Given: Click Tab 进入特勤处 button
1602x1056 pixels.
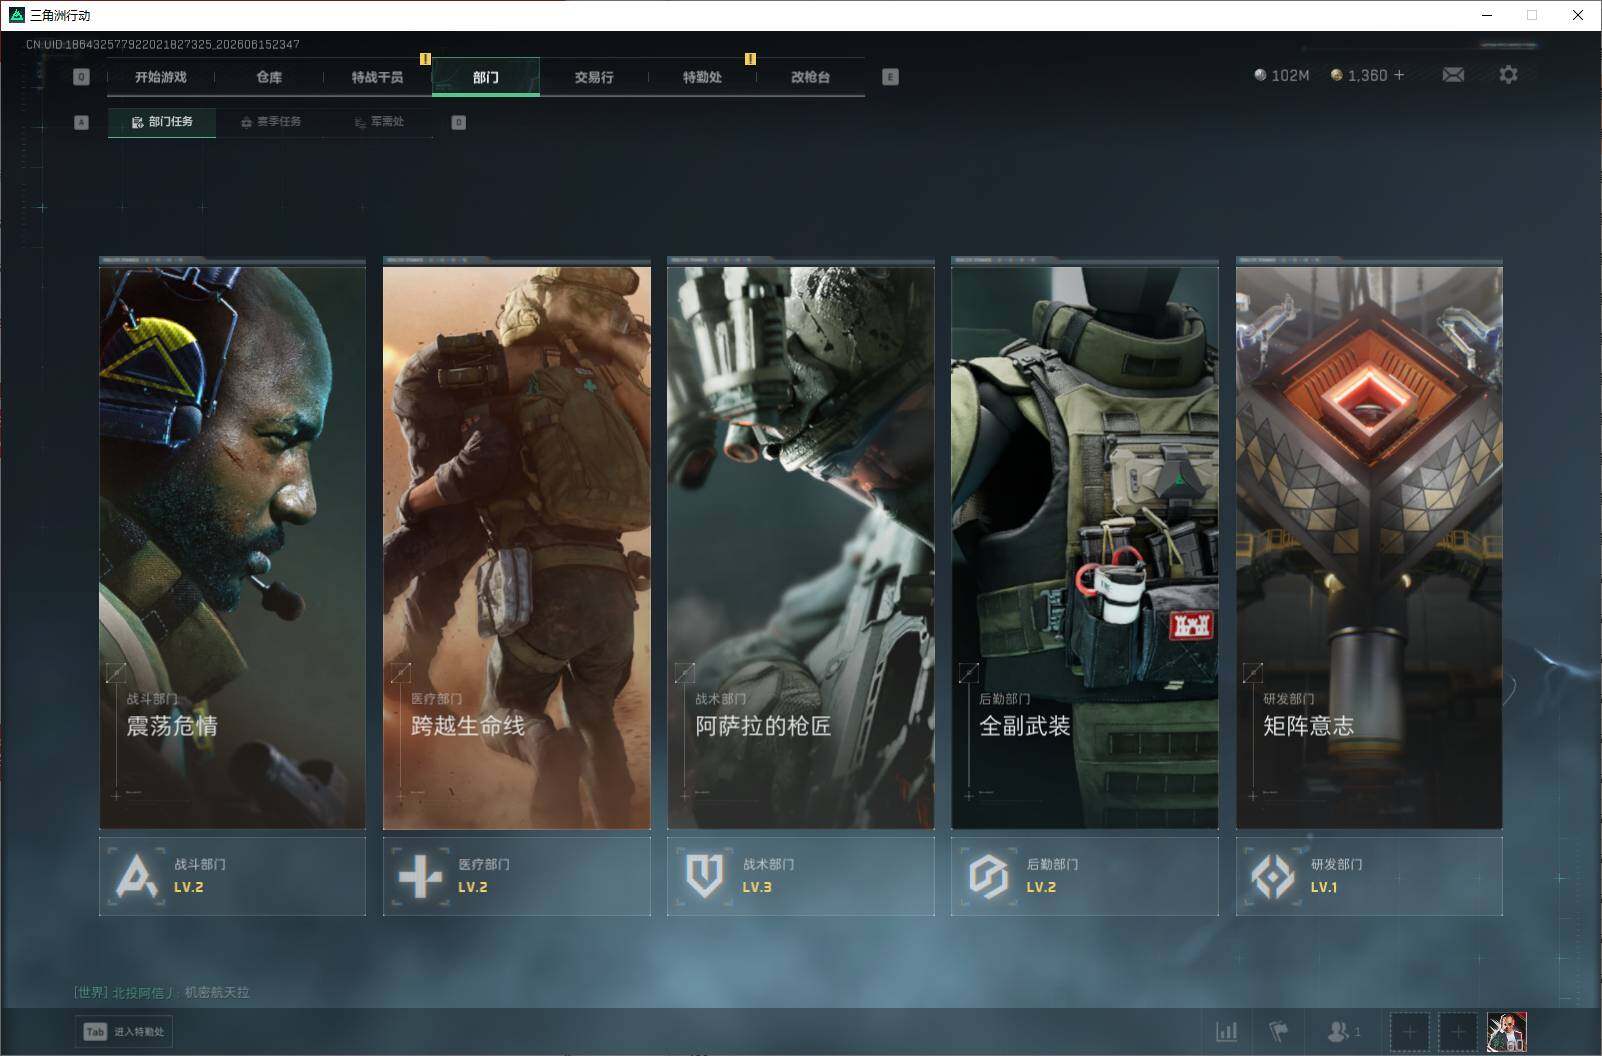Looking at the screenshot, I should [123, 1031].
